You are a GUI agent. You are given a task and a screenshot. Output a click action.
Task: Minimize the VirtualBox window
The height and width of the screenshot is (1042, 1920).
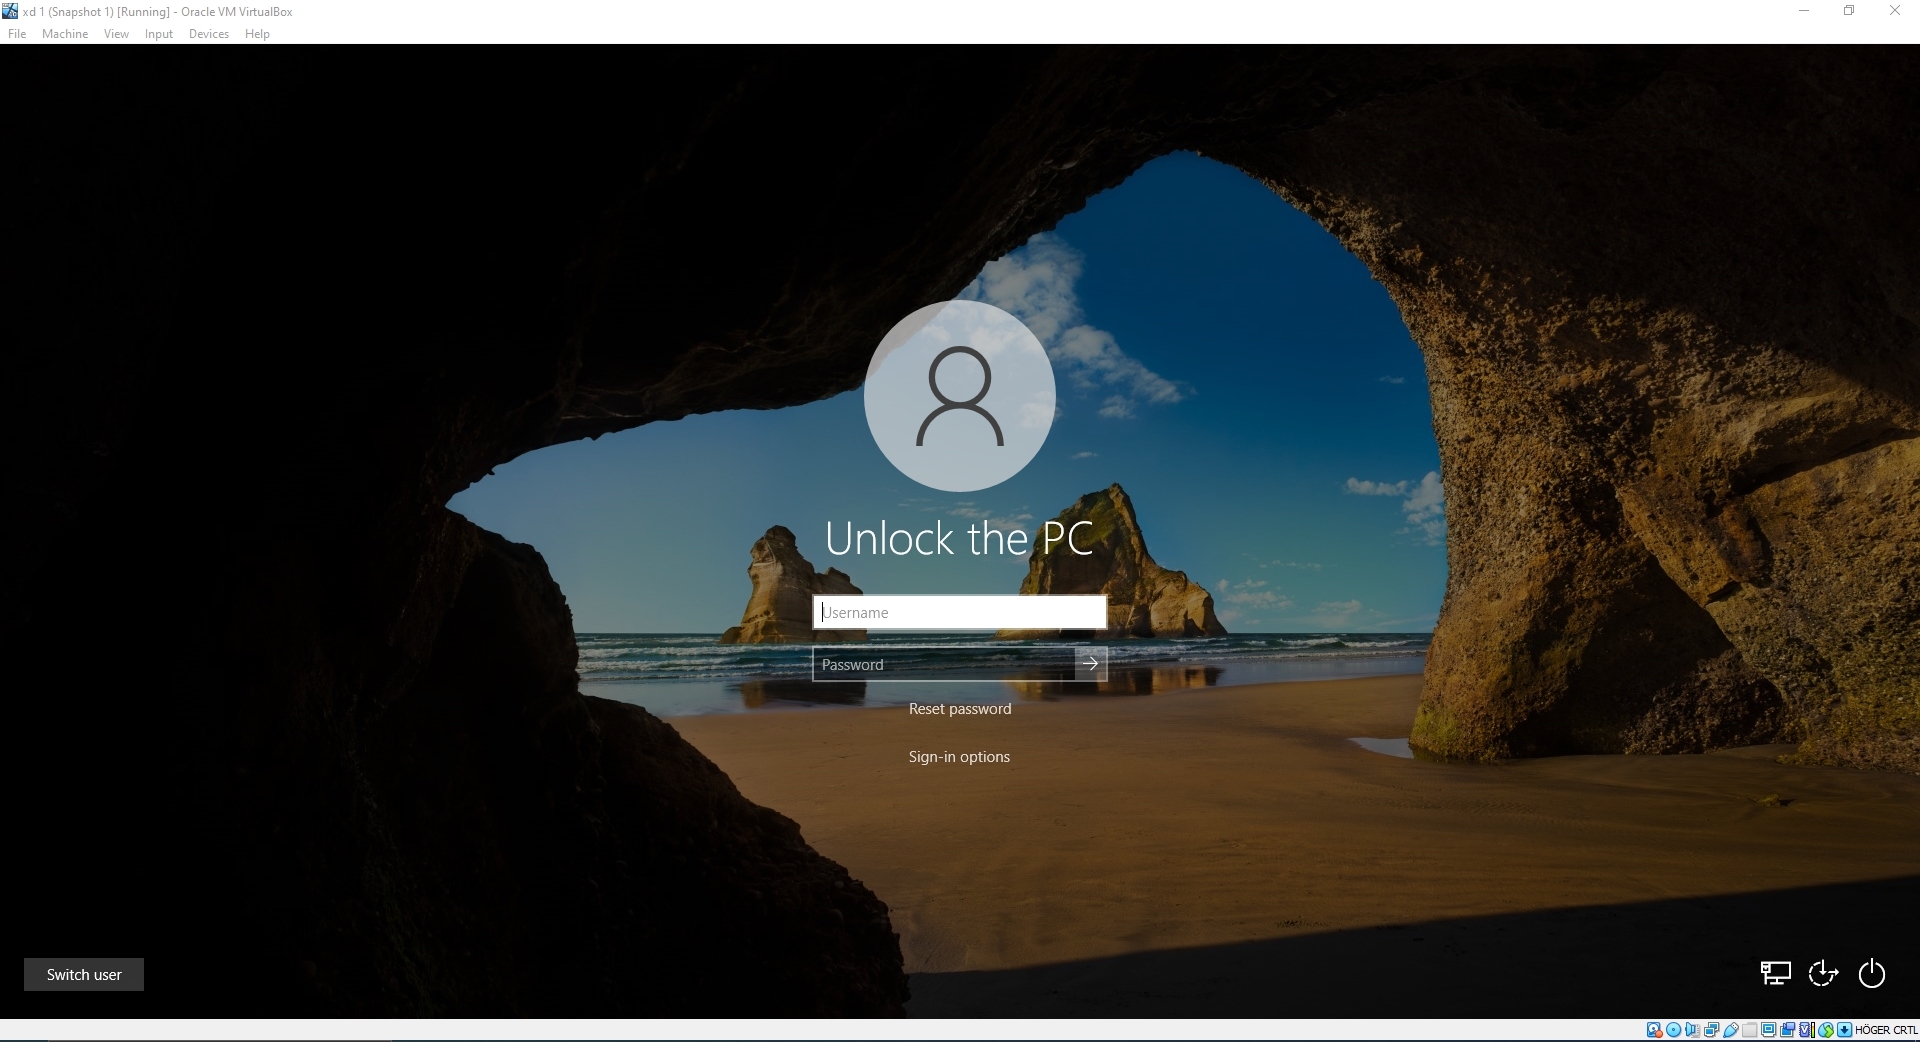[x=1804, y=11]
